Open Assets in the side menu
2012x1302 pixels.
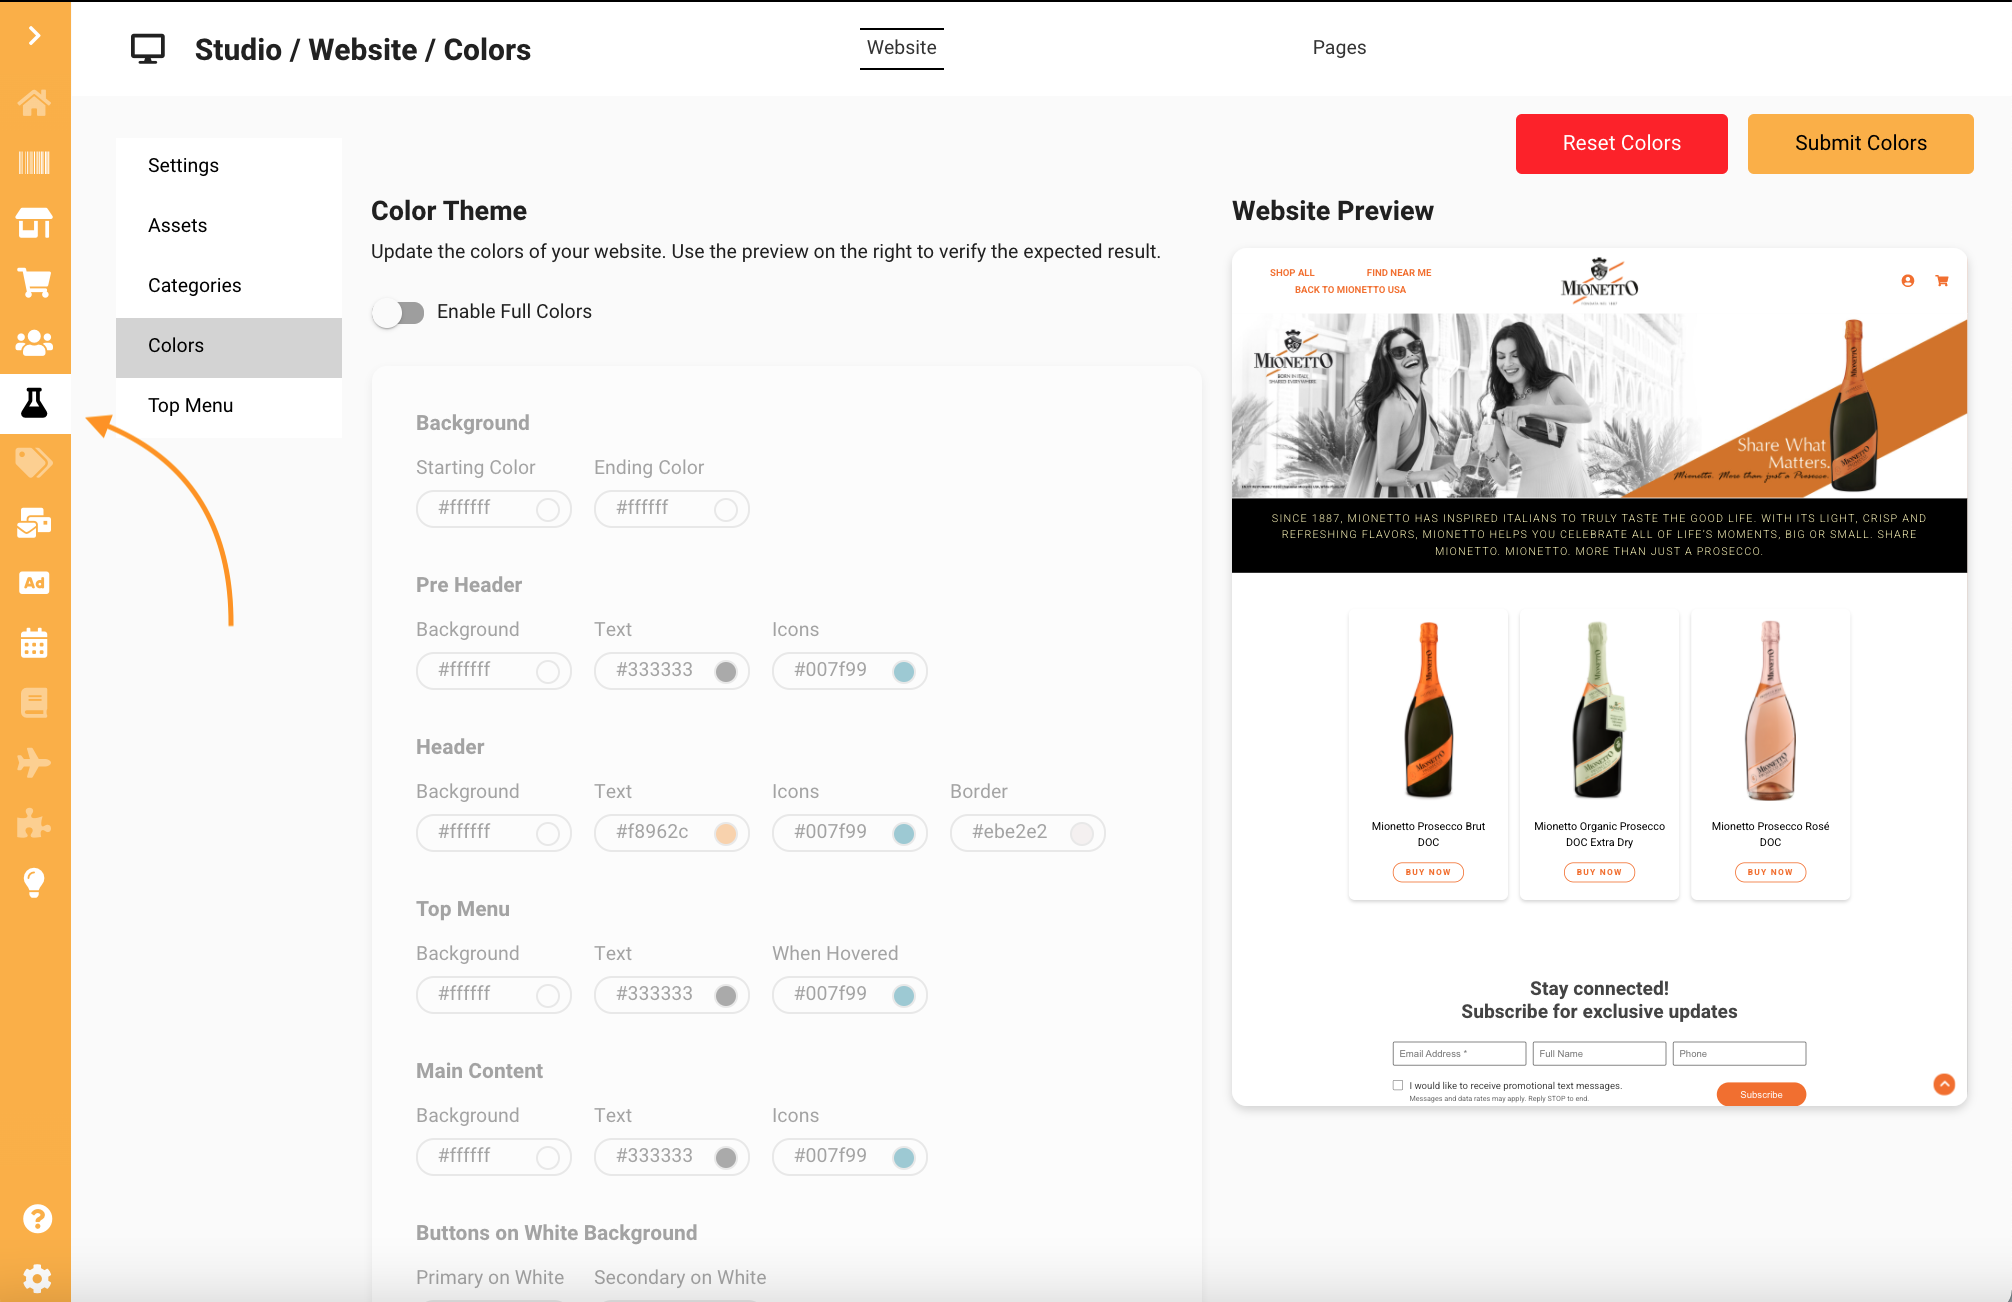229,226
